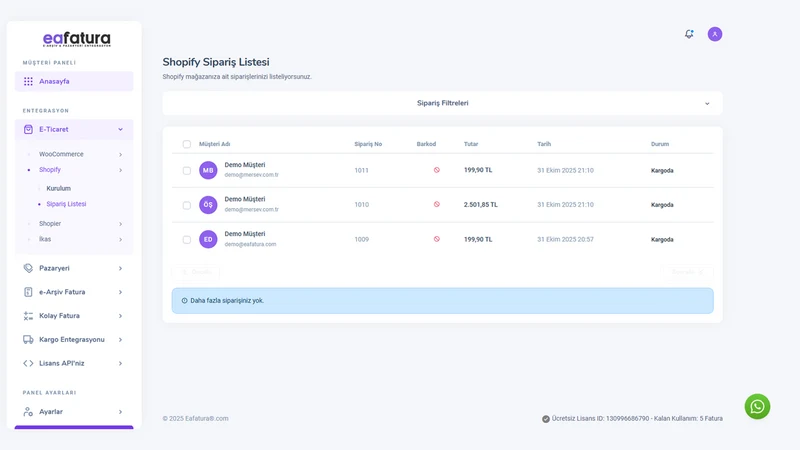Click the amount 2.501,85 TL

[481, 205]
